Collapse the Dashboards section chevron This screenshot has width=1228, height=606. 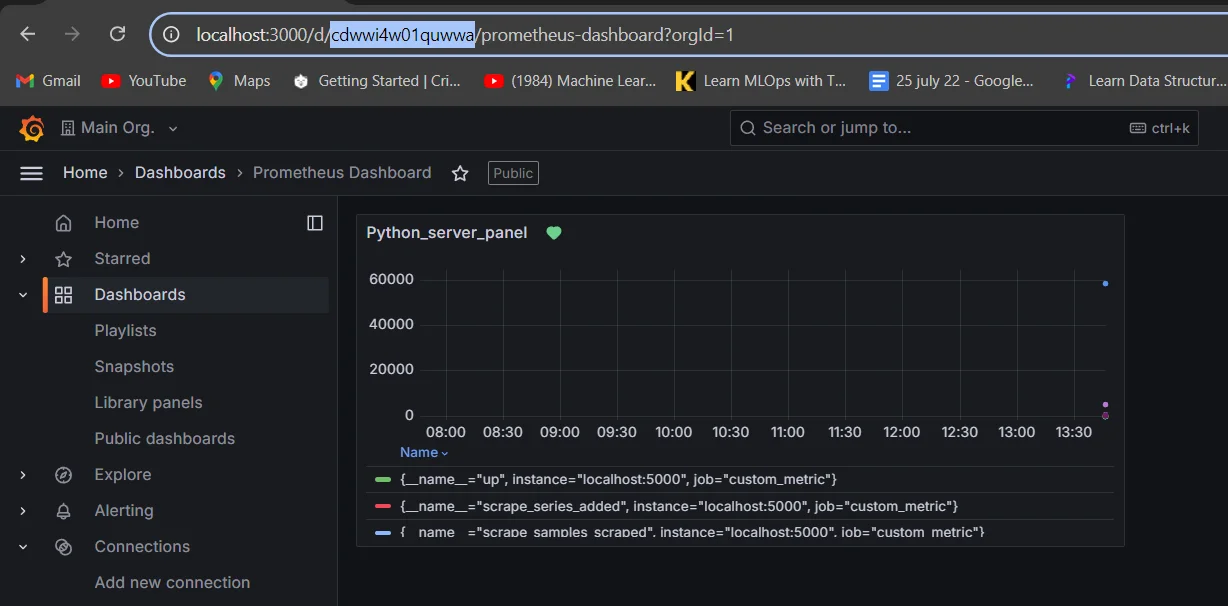click(23, 295)
